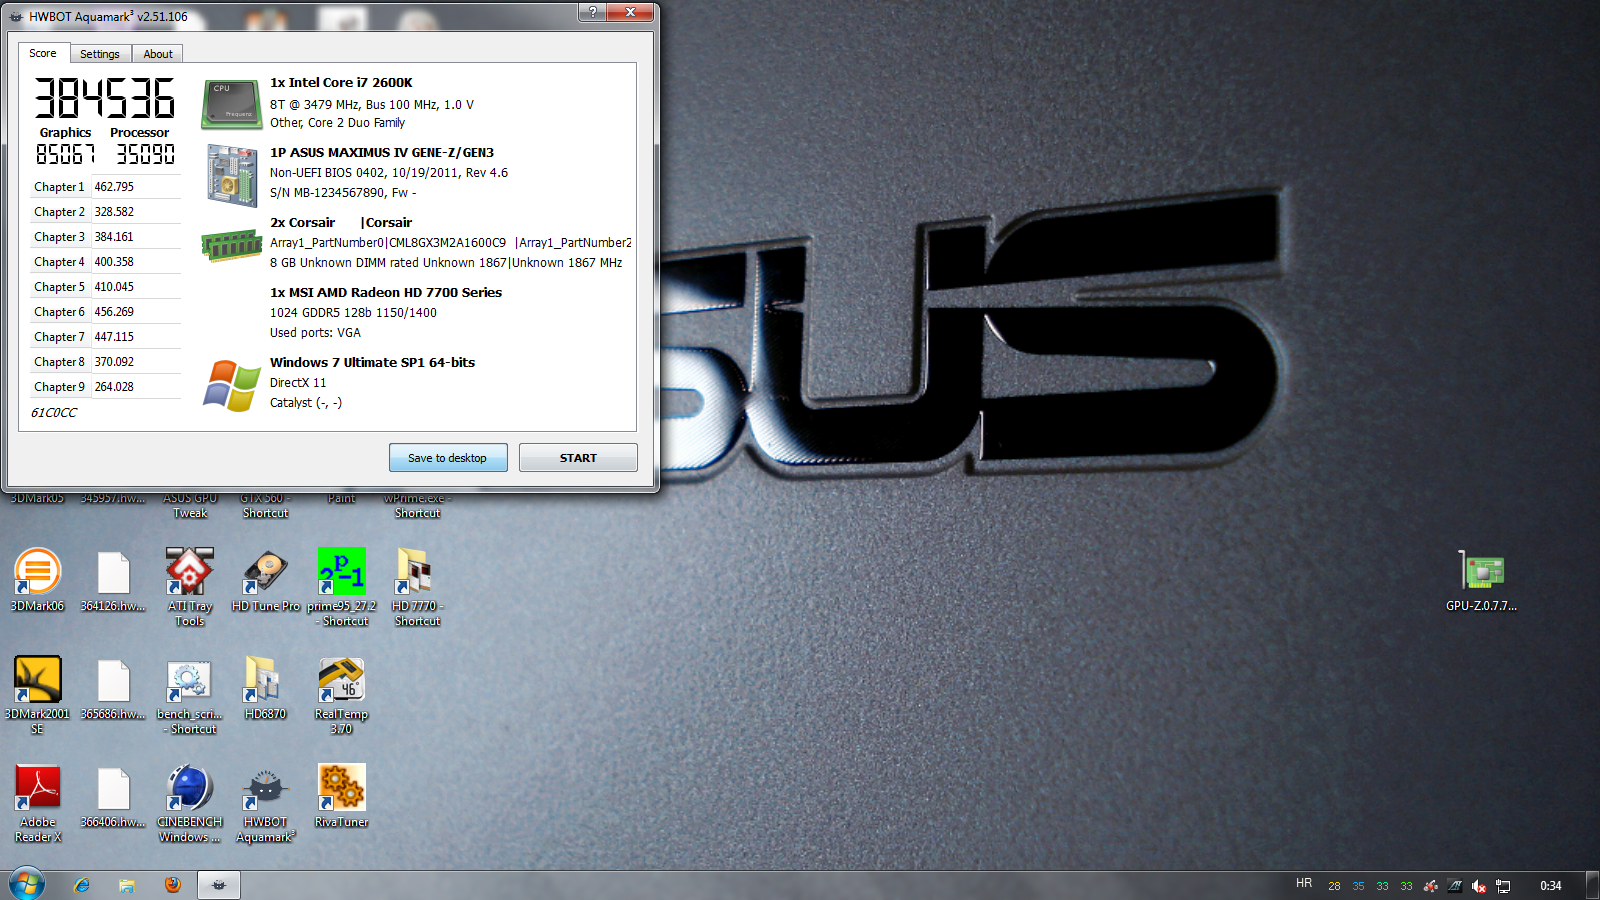
Task: Click the HWBOT Aquamark taskbar button
Action: pos(219,885)
